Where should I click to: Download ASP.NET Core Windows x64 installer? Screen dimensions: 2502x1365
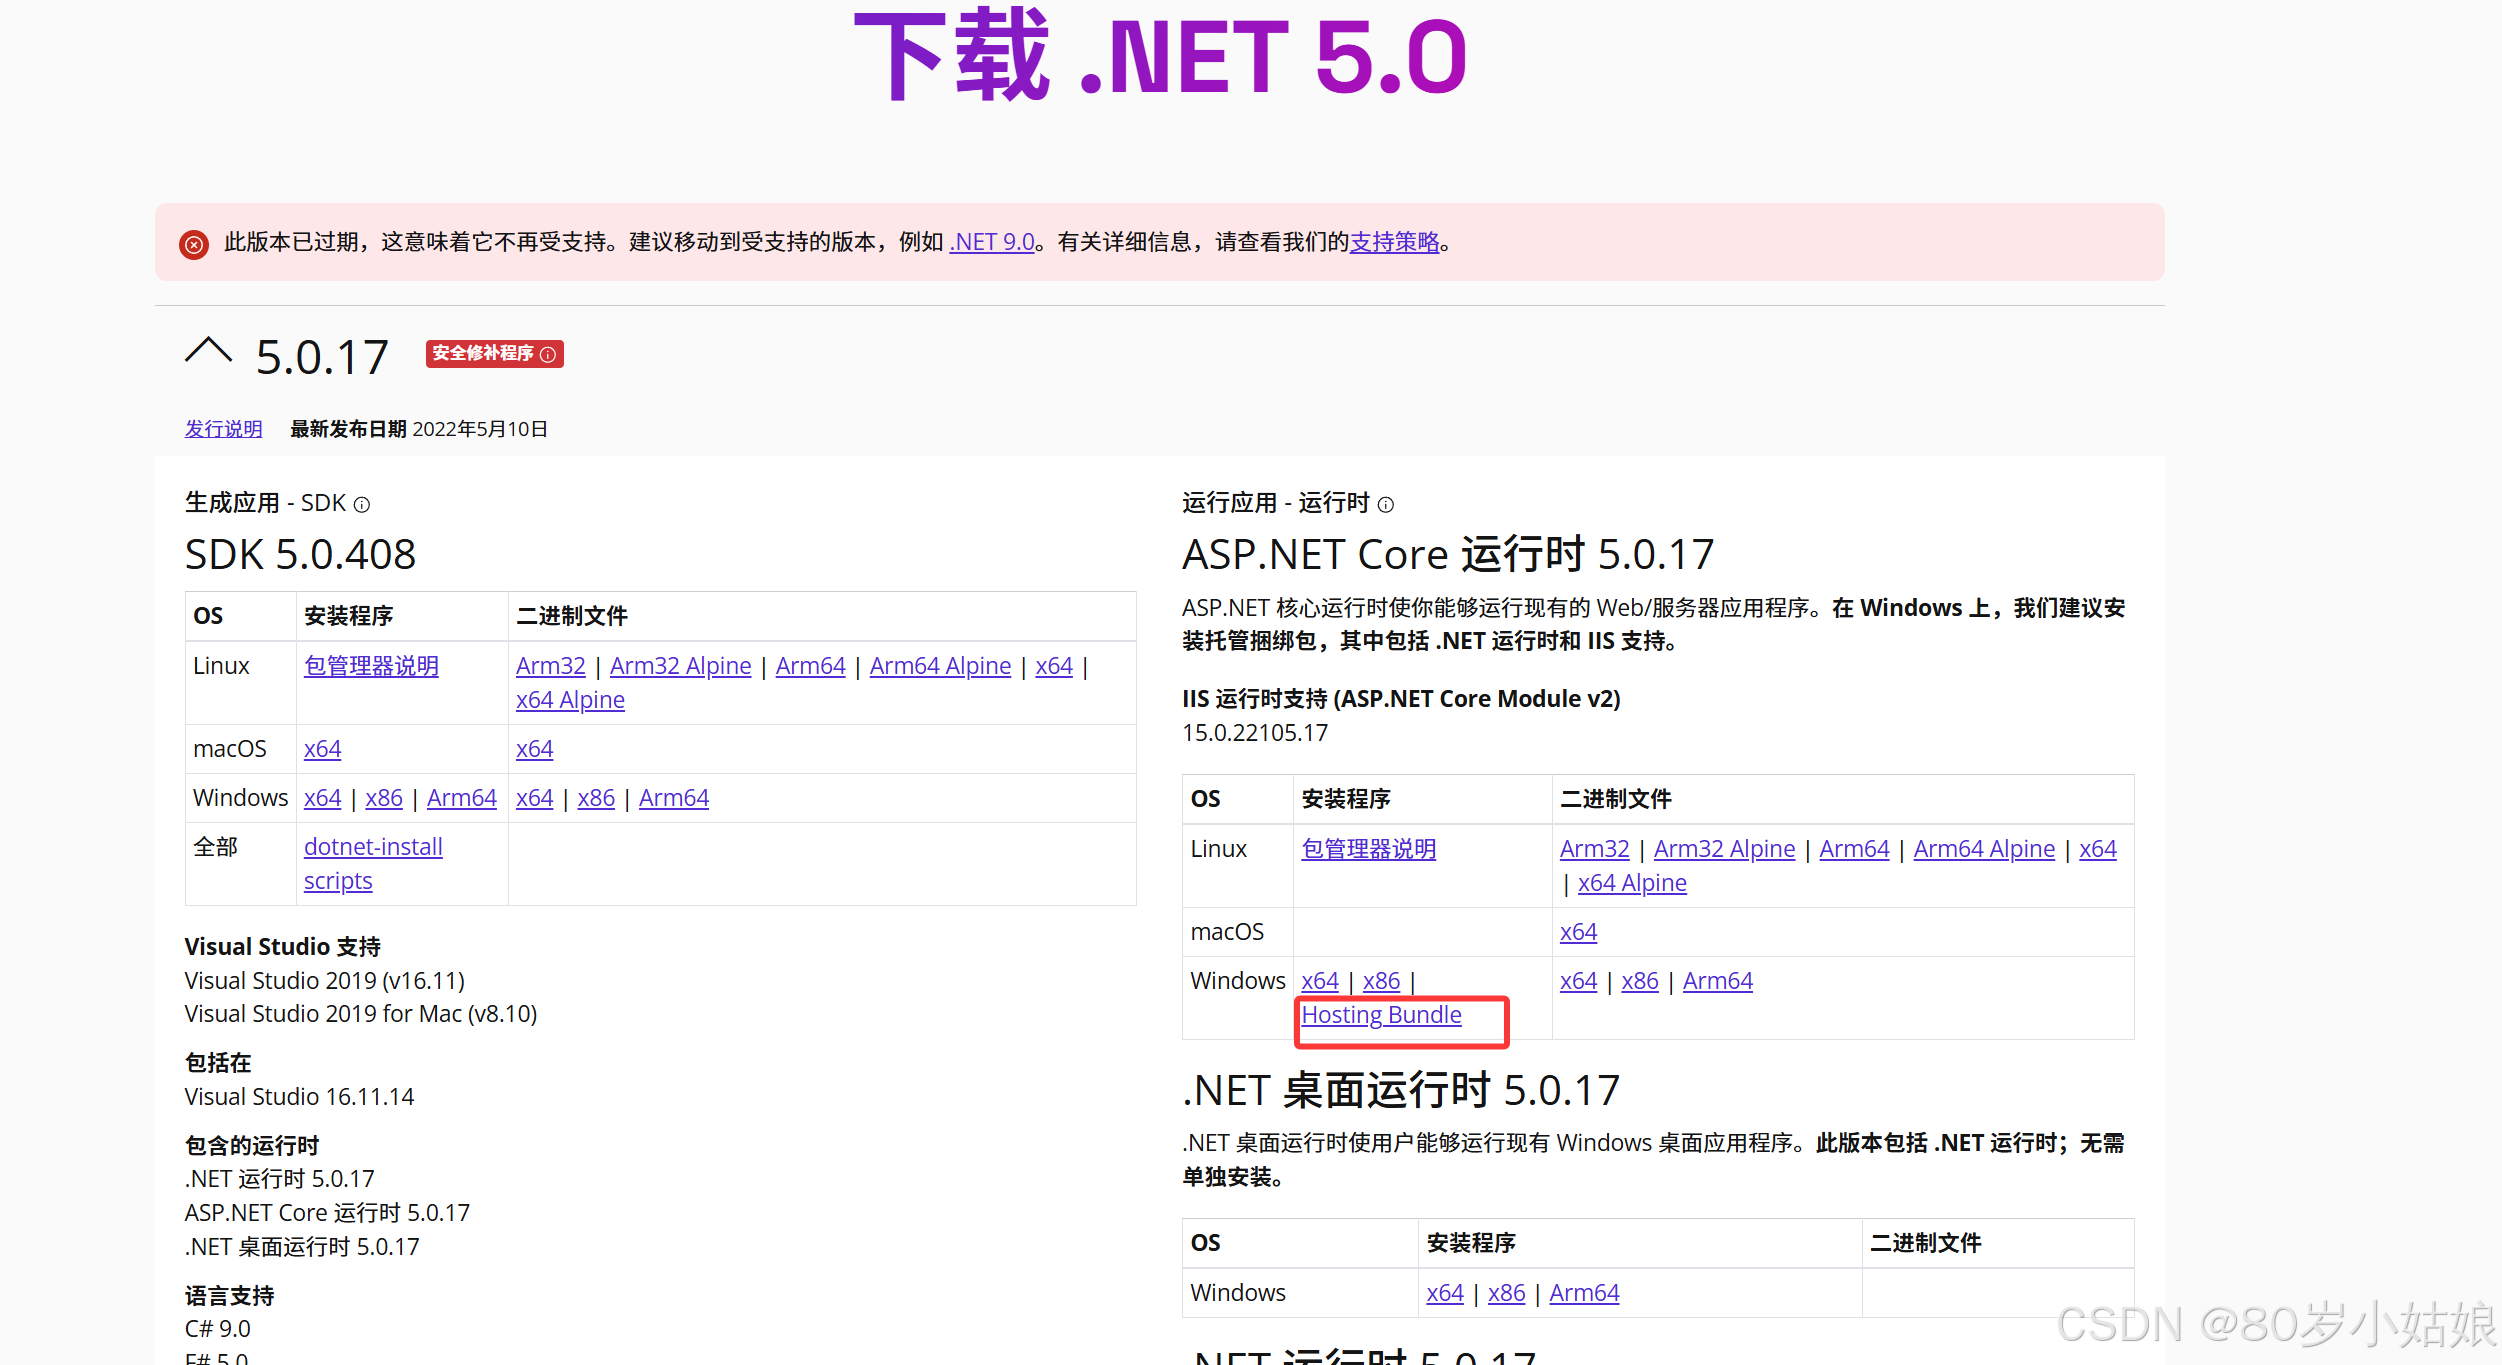tap(1320, 981)
